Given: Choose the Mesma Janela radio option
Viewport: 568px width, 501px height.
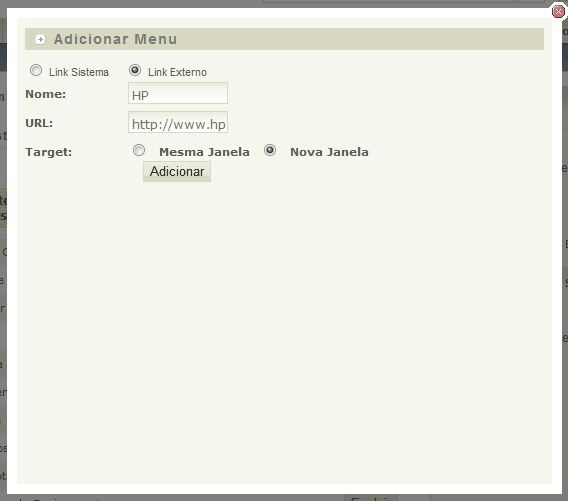Looking at the screenshot, I should point(139,150).
